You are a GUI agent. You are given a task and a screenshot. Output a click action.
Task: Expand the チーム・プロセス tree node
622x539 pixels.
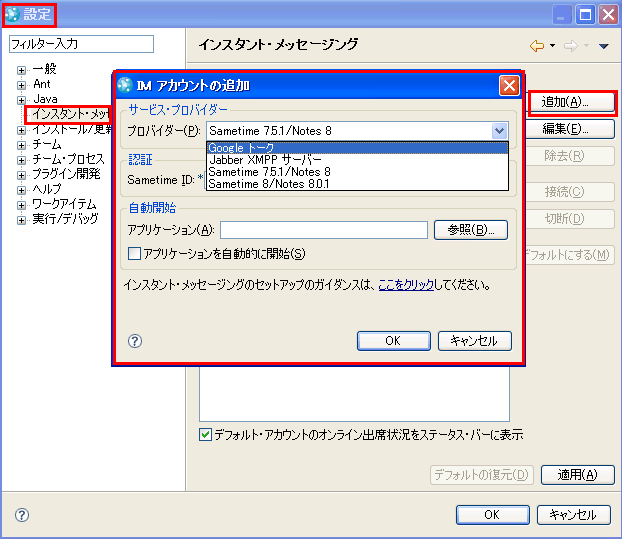[21, 160]
